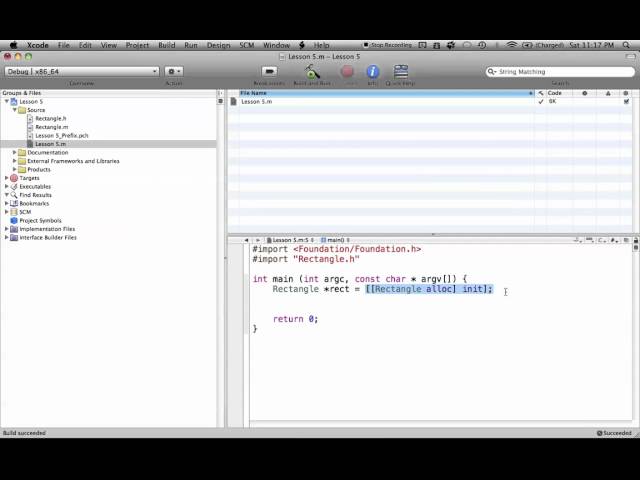Click the warnings triangle column header
640x480 pixels.
point(608,93)
